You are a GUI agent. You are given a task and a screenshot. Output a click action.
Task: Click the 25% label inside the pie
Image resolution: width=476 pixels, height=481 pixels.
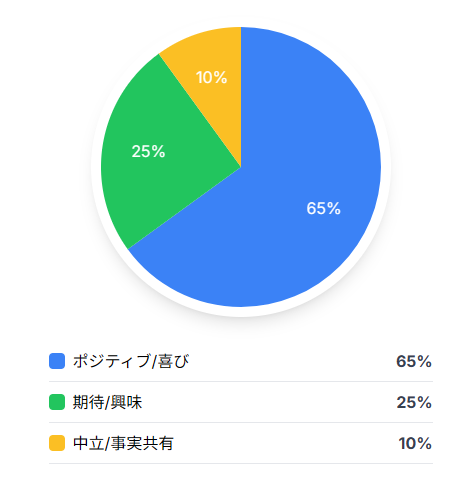[x=148, y=151]
